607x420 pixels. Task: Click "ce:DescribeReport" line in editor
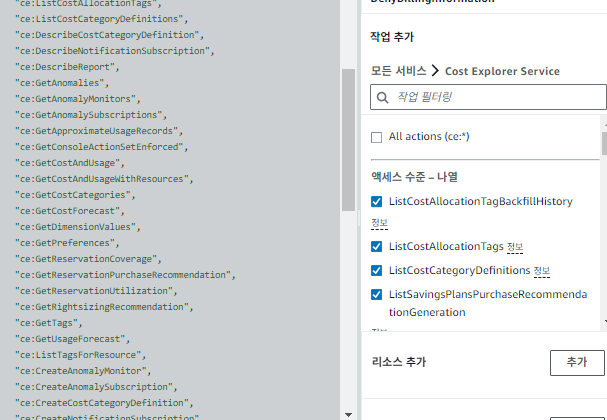click(x=67, y=67)
